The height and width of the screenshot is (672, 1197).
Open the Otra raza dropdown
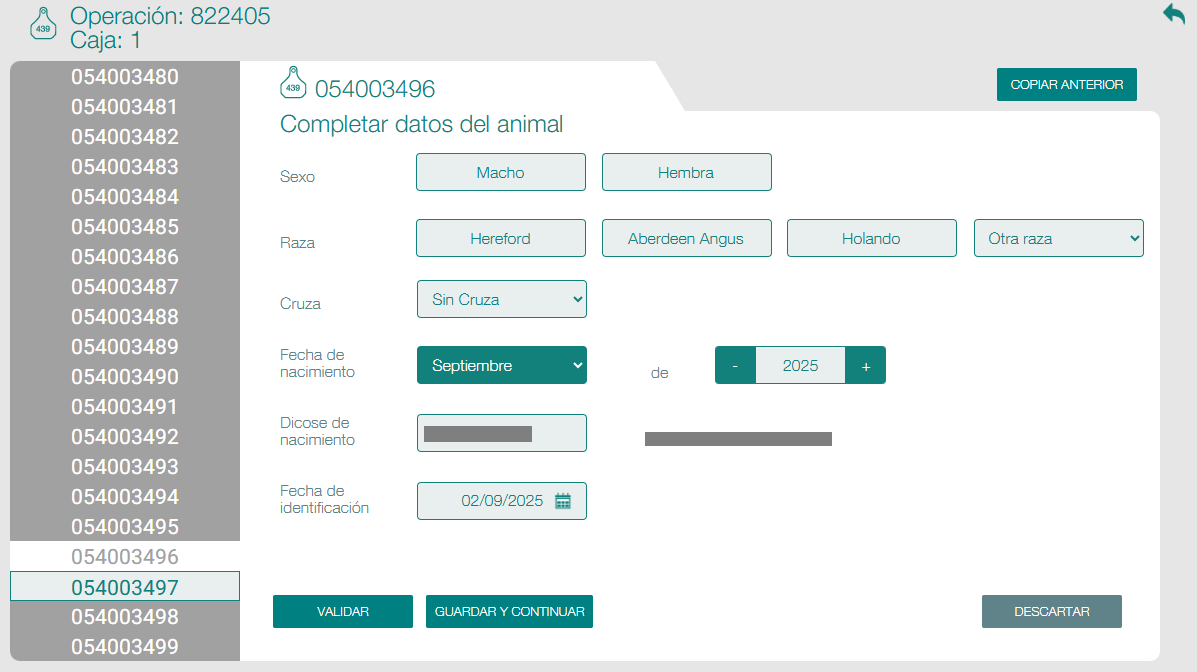pyautogui.click(x=1058, y=237)
